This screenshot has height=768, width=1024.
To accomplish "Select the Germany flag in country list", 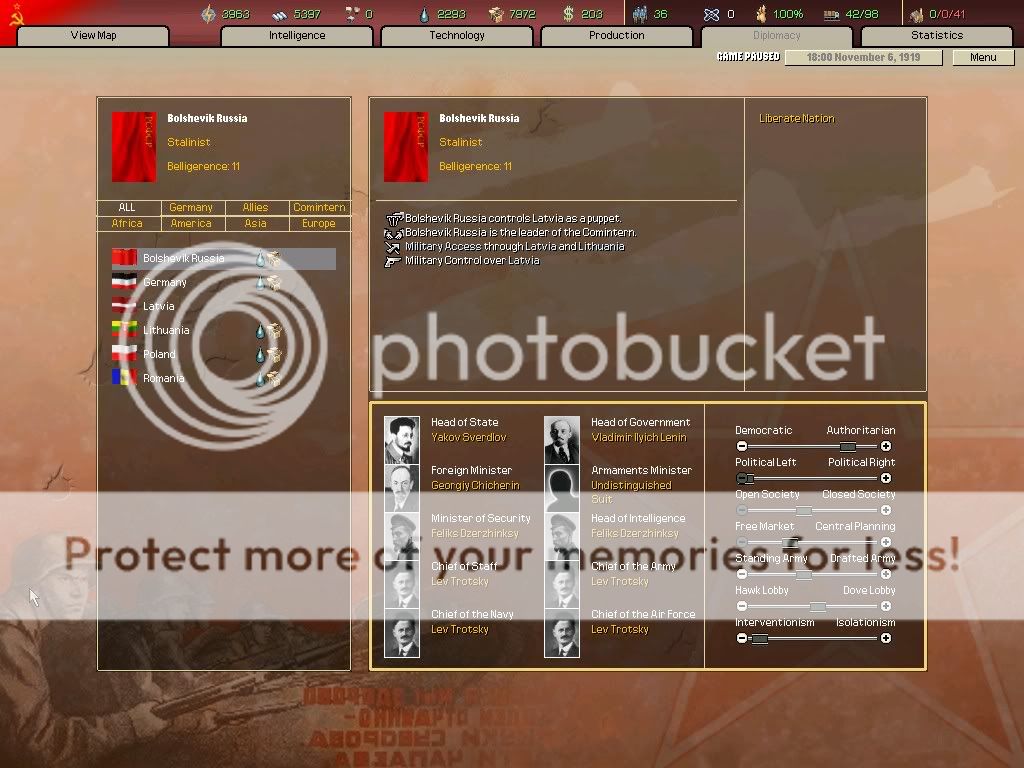I will (x=124, y=282).
